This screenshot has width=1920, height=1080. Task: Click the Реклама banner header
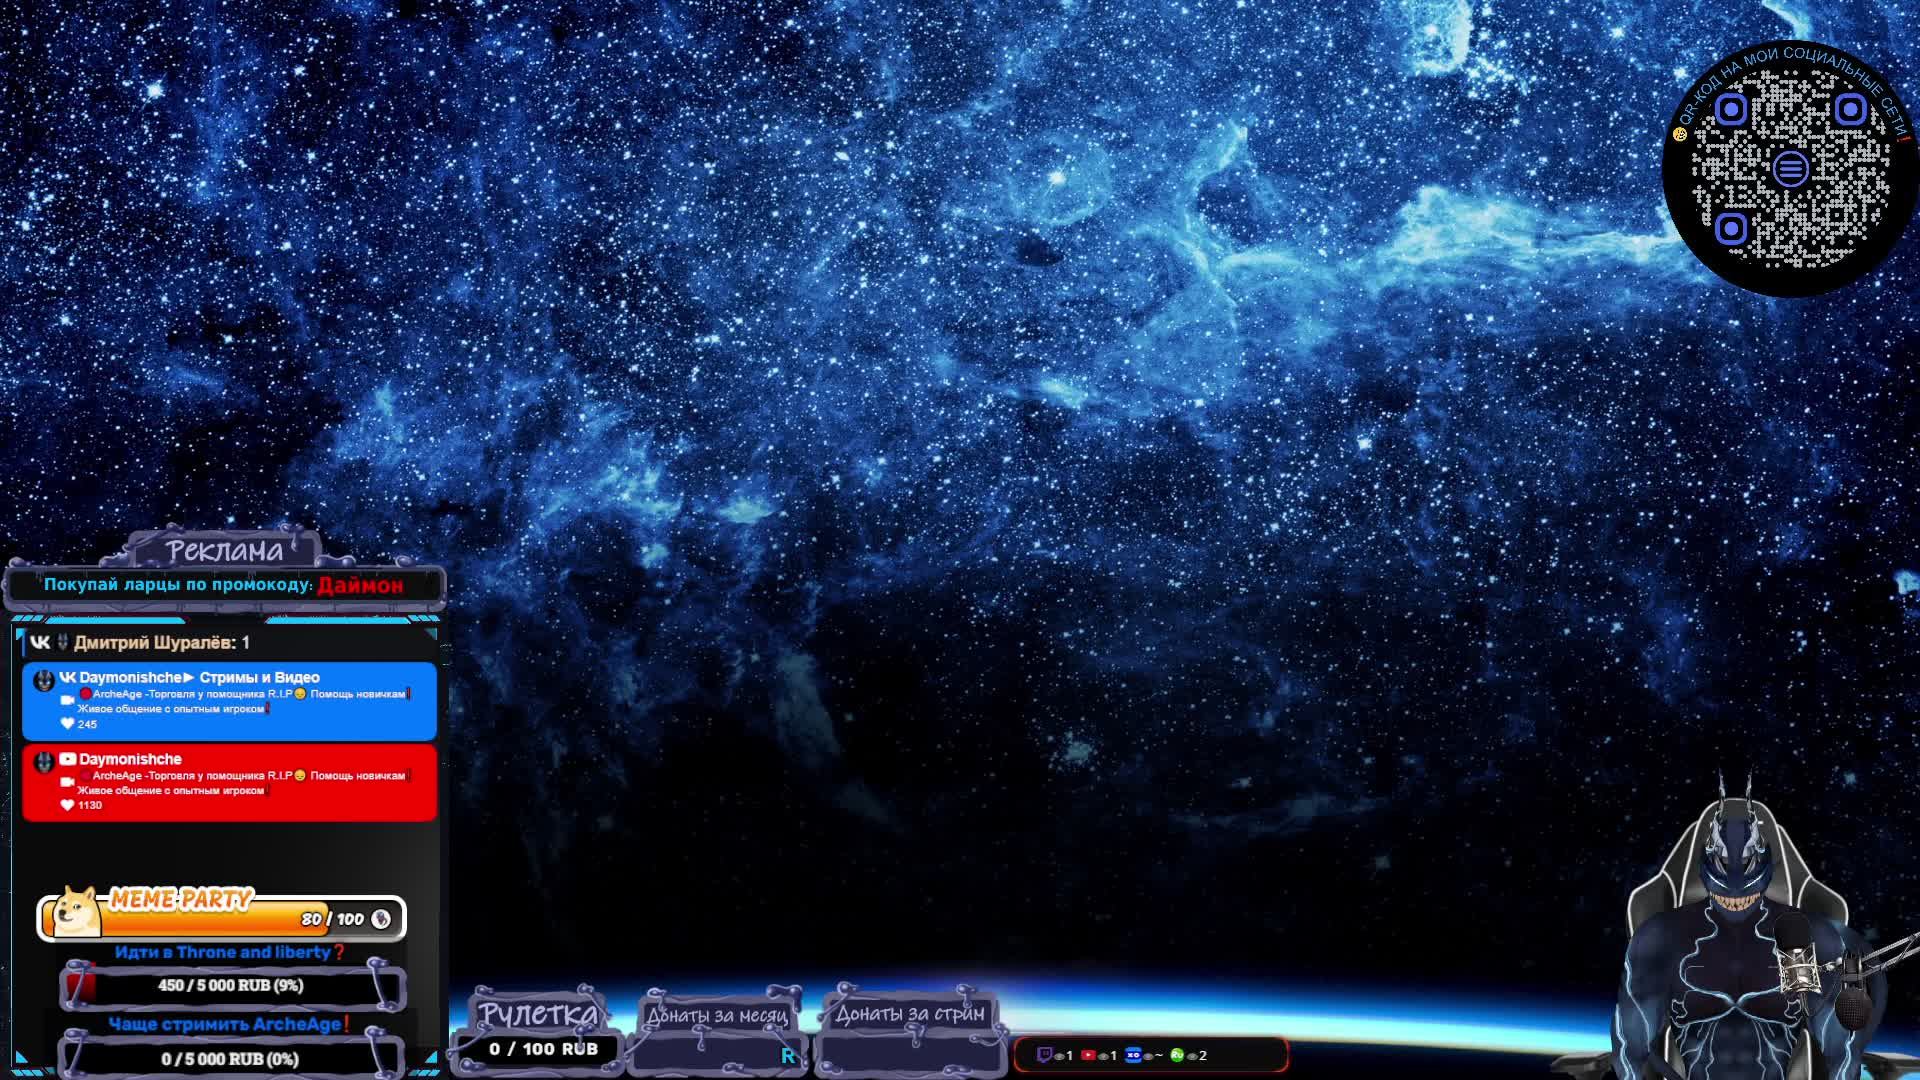point(225,551)
